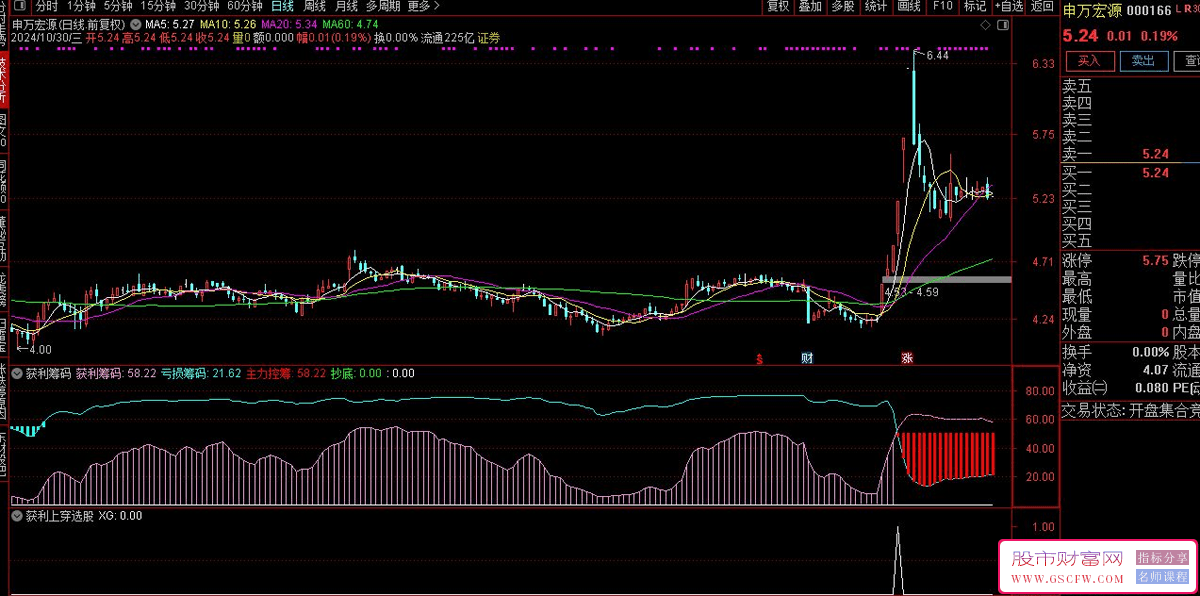The height and width of the screenshot is (596, 1200).
Task: Click the red $ marker icon
Action: tap(761, 358)
